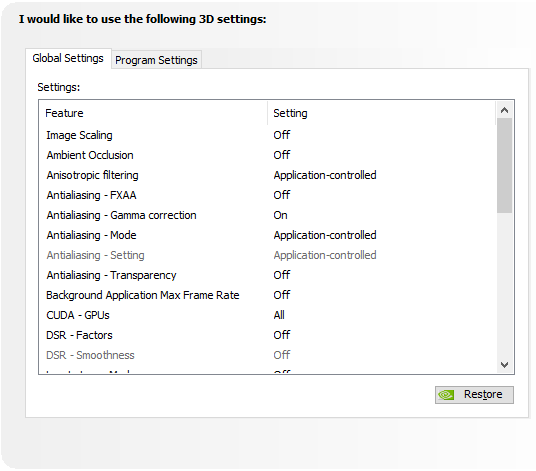Viewport: 536px width, 471px height.
Task: Open the Anisotropic filtering setting value
Action: pos(325,175)
